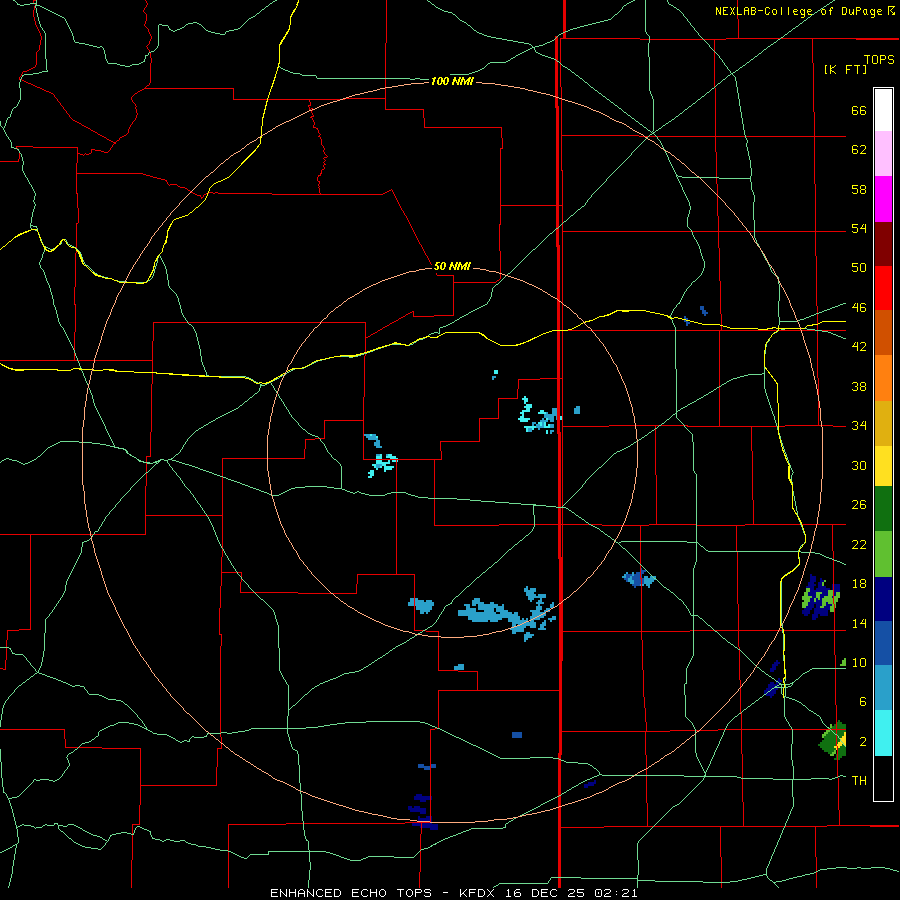Click the bright red 46-50K ft legend swatch
The height and width of the screenshot is (900, 900).
pyautogui.click(x=883, y=288)
